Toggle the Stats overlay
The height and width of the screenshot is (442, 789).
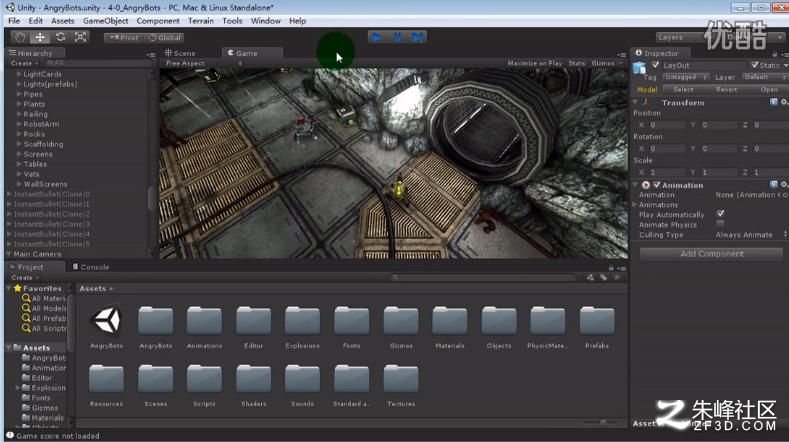coord(577,63)
